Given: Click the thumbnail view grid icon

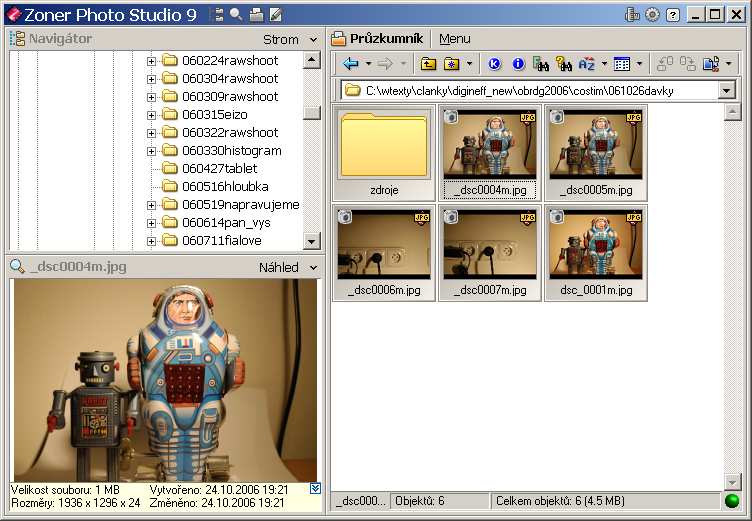Looking at the screenshot, I should pyautogui.click(x=622, y=63).
